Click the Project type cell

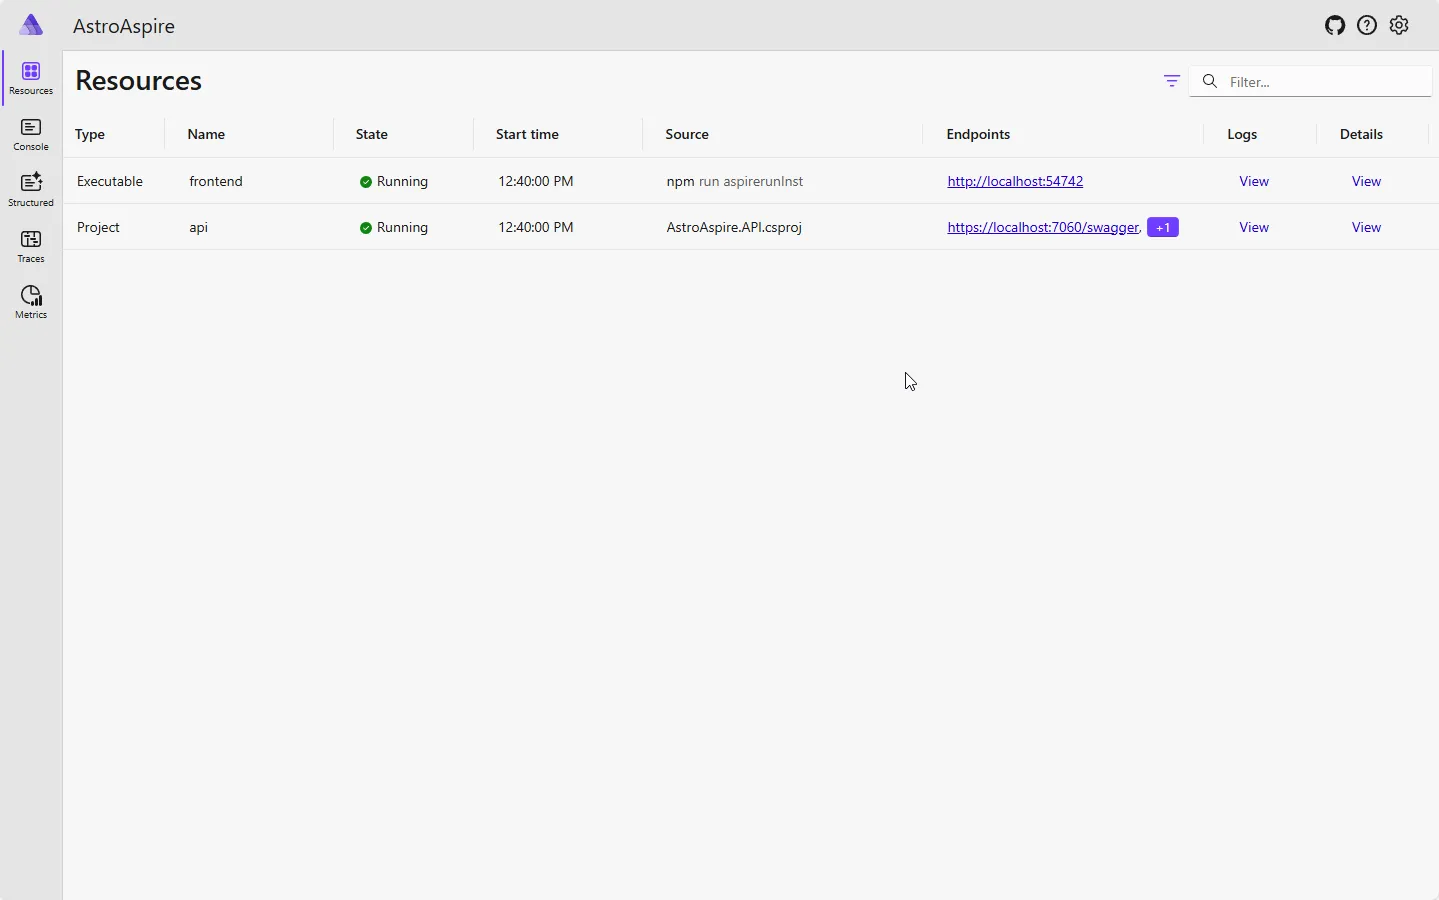98,227
